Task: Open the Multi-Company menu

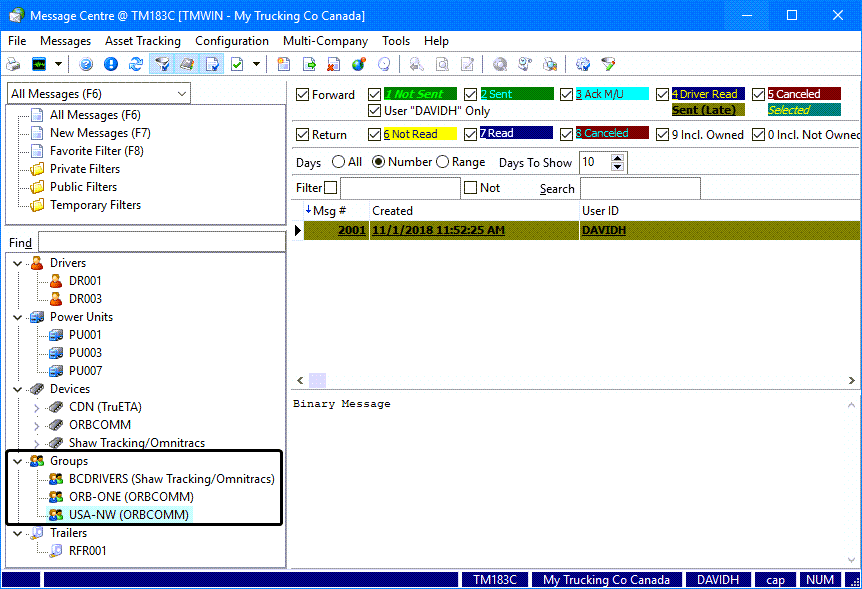Action: tap(325, 41)
